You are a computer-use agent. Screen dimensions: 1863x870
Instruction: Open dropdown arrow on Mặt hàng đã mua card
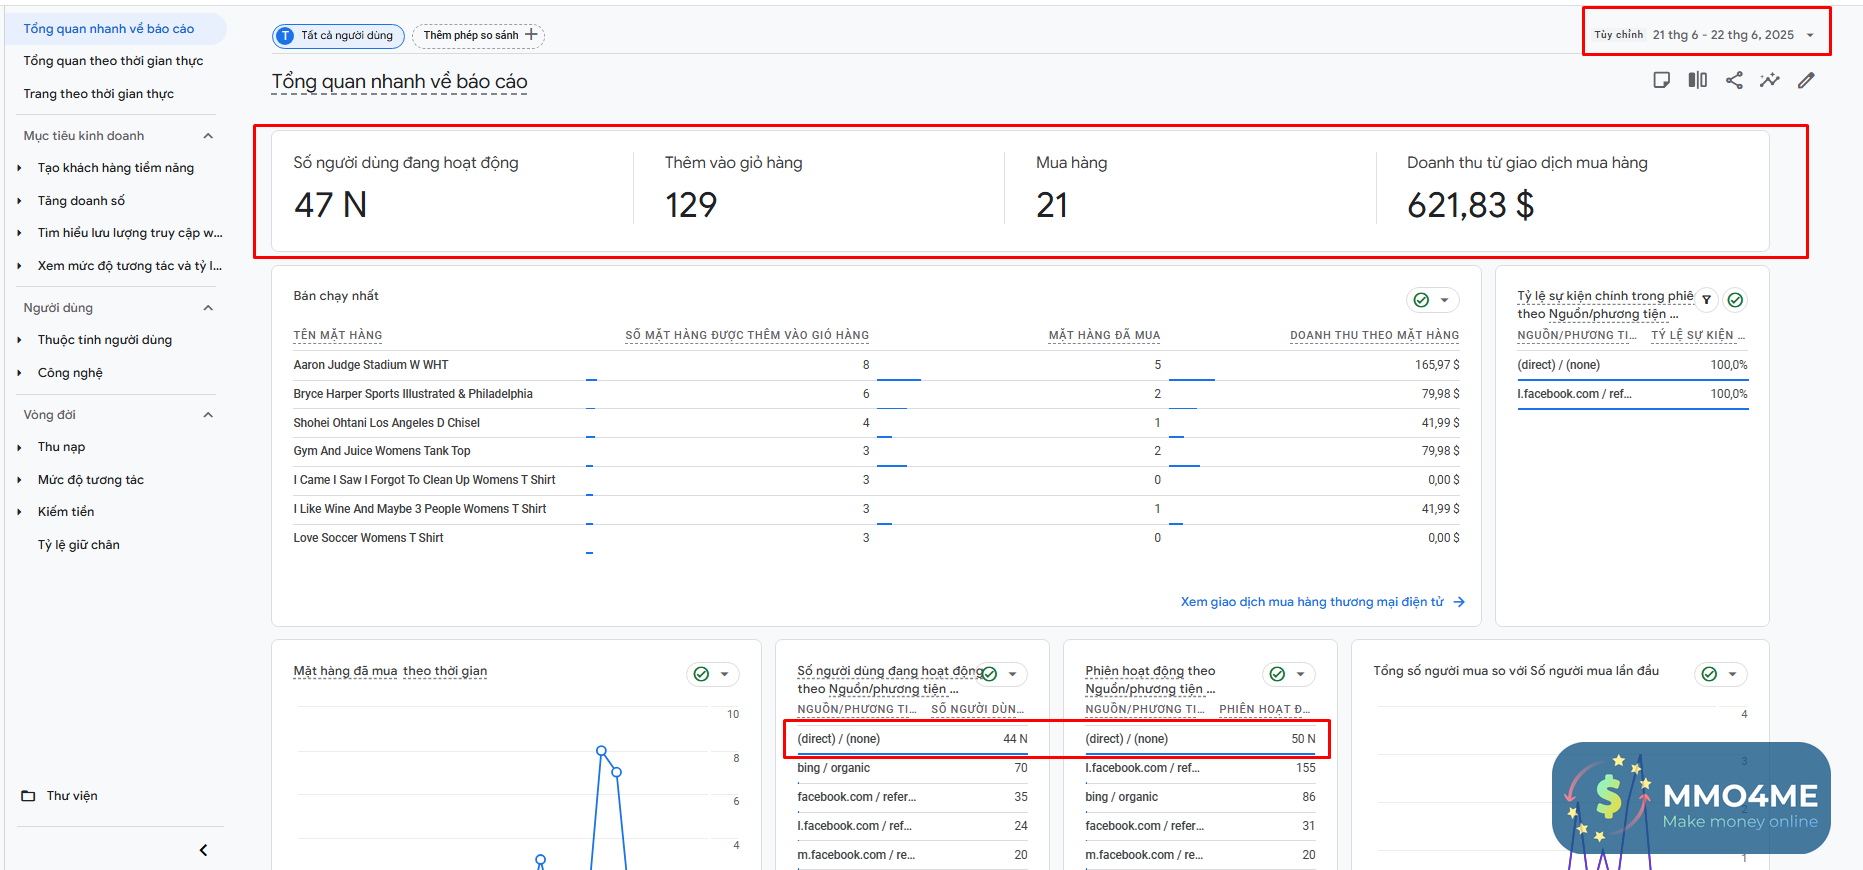point(724,674)
